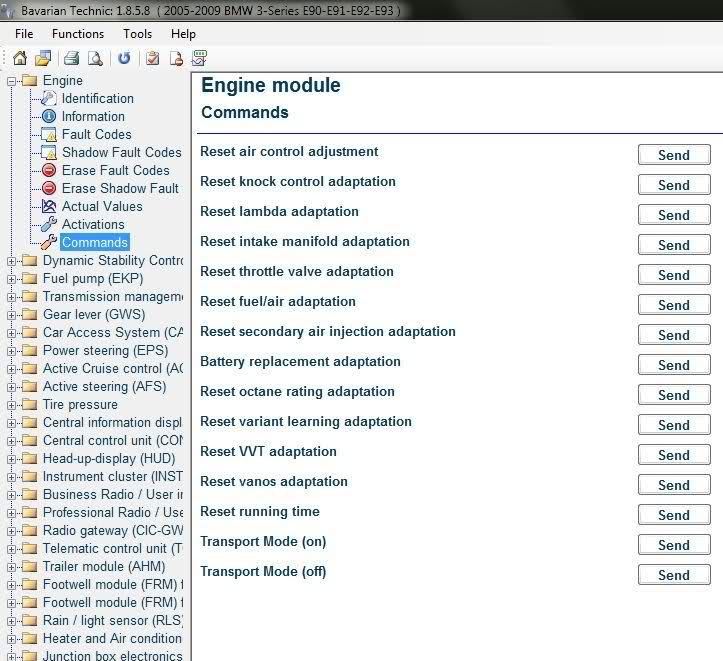
Task: Send Transport Mode (on) command
Action: (x=674, y=545)
